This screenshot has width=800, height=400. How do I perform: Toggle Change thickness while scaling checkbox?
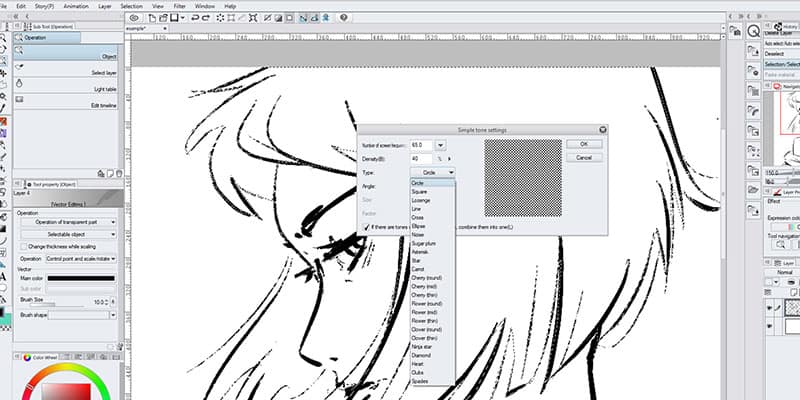pyautogui.click(x=23, y=247)
